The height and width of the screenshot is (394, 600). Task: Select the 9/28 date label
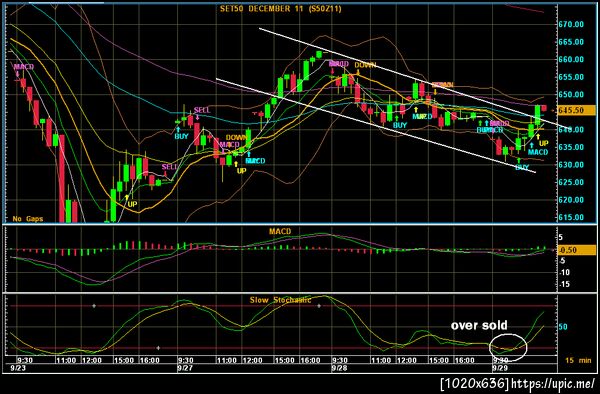point(338,368)
